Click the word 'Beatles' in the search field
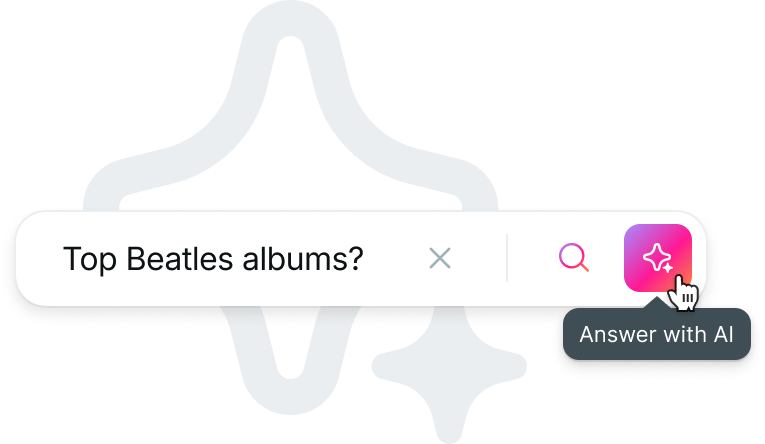This screenshot has width=765, height=444. (180, 259)
